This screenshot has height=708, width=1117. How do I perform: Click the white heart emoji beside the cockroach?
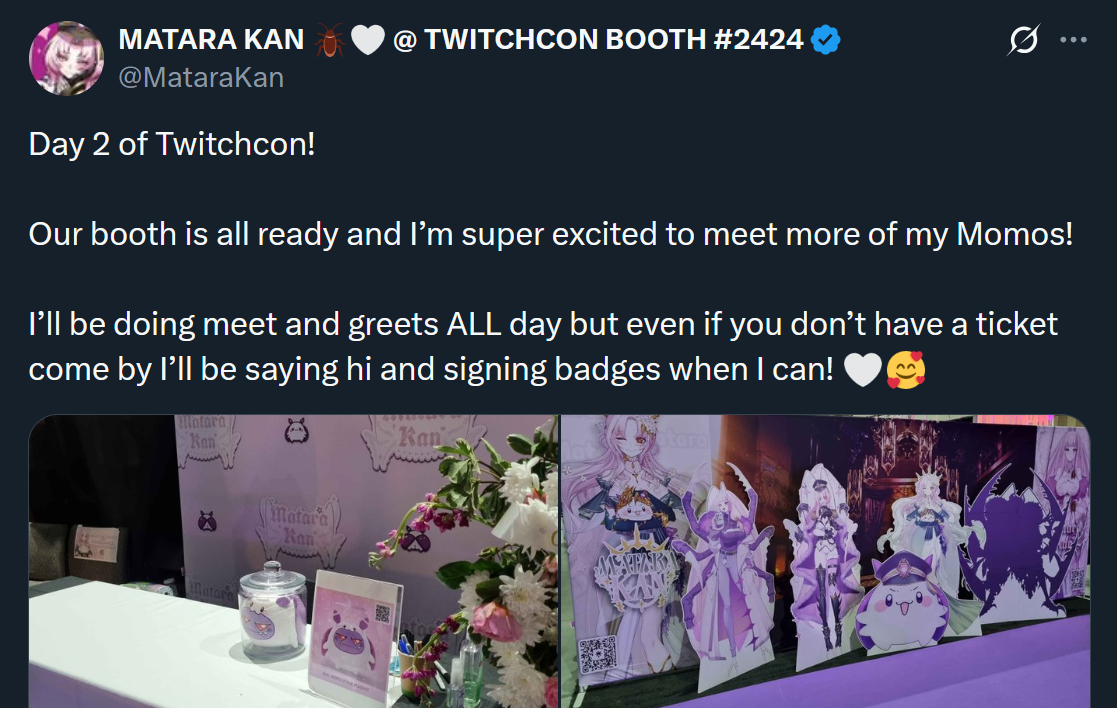click(x=368, y=40)
